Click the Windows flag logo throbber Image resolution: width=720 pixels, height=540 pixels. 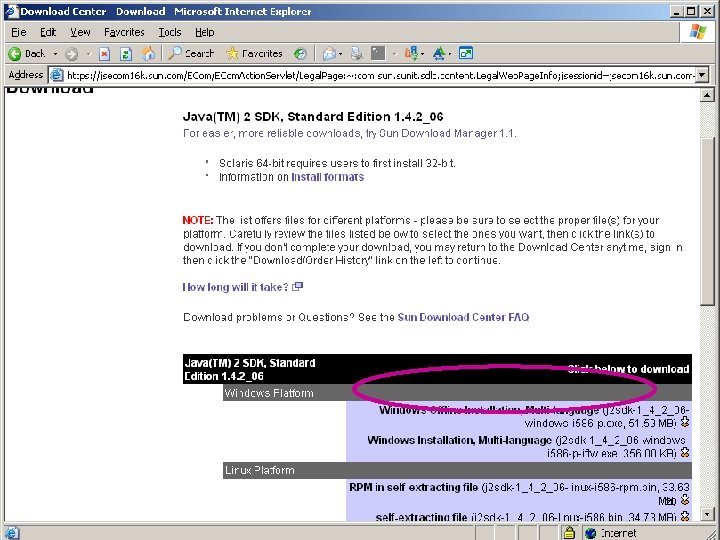point(697,33)
